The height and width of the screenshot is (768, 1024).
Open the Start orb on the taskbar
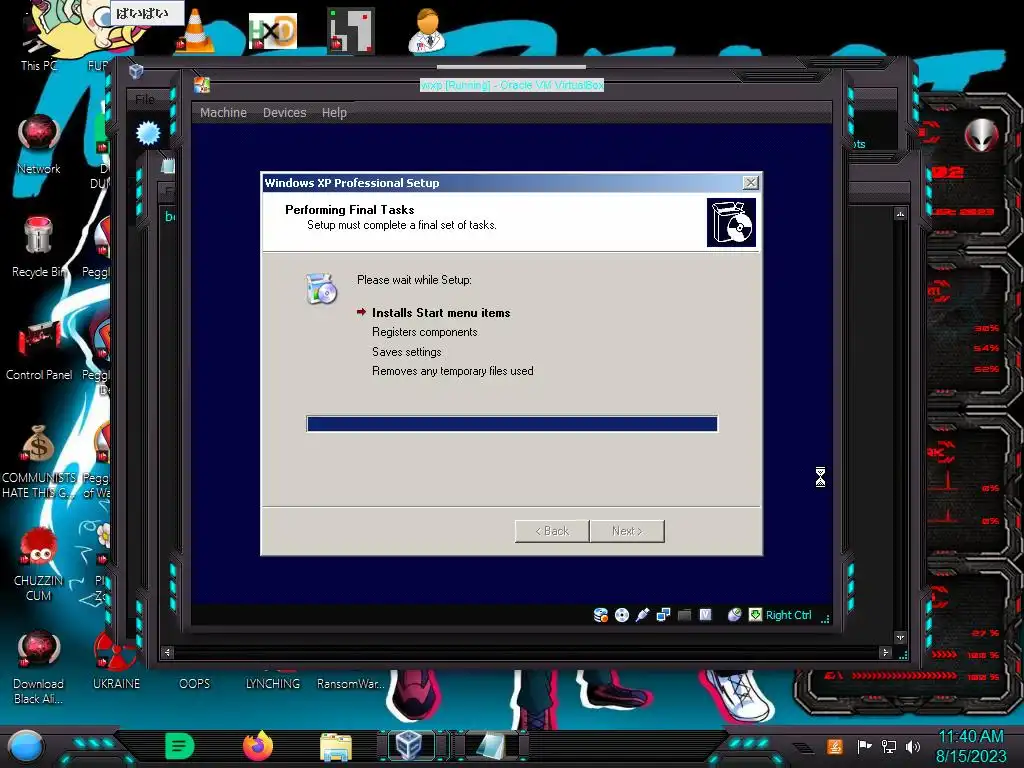tap(26, 747)
